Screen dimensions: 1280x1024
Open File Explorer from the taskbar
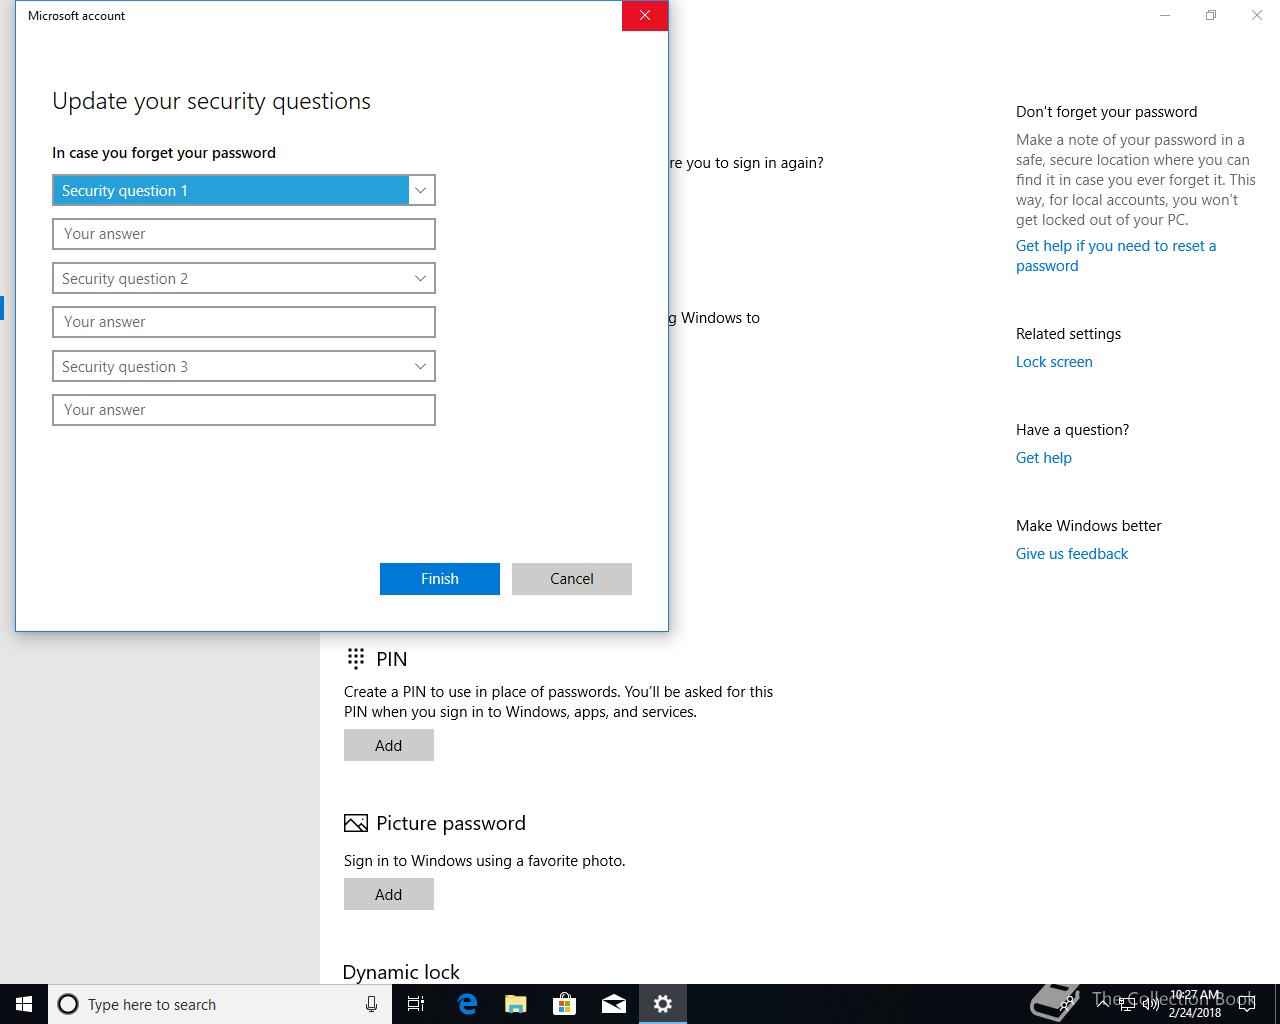(x=516, y=1004)
